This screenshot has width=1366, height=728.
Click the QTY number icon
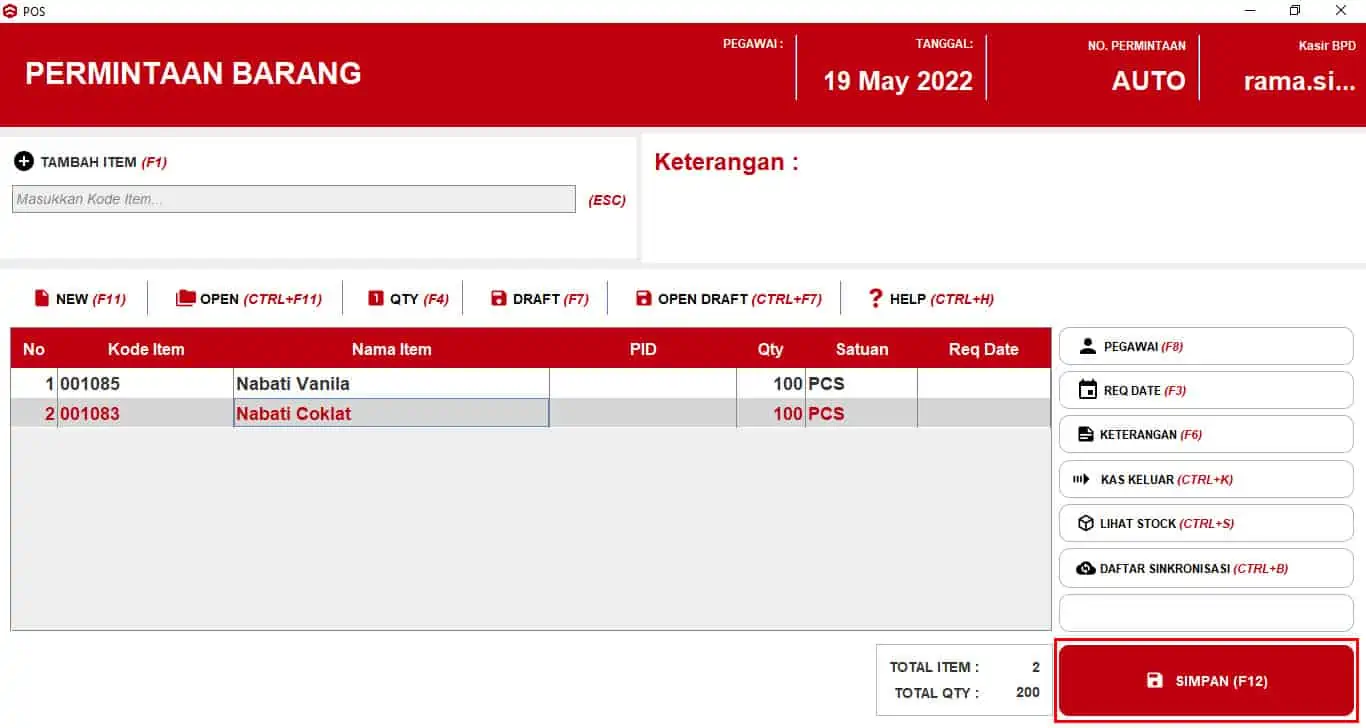coord(376,298)
